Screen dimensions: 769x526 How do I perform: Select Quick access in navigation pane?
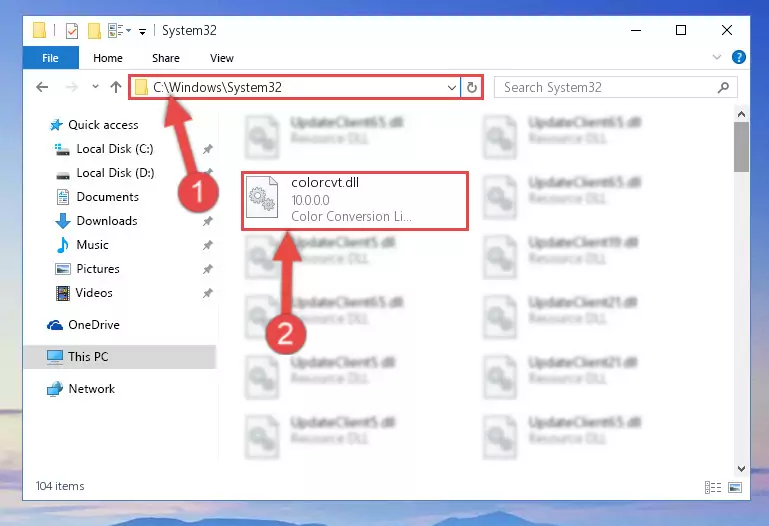[x=103, y=125]
